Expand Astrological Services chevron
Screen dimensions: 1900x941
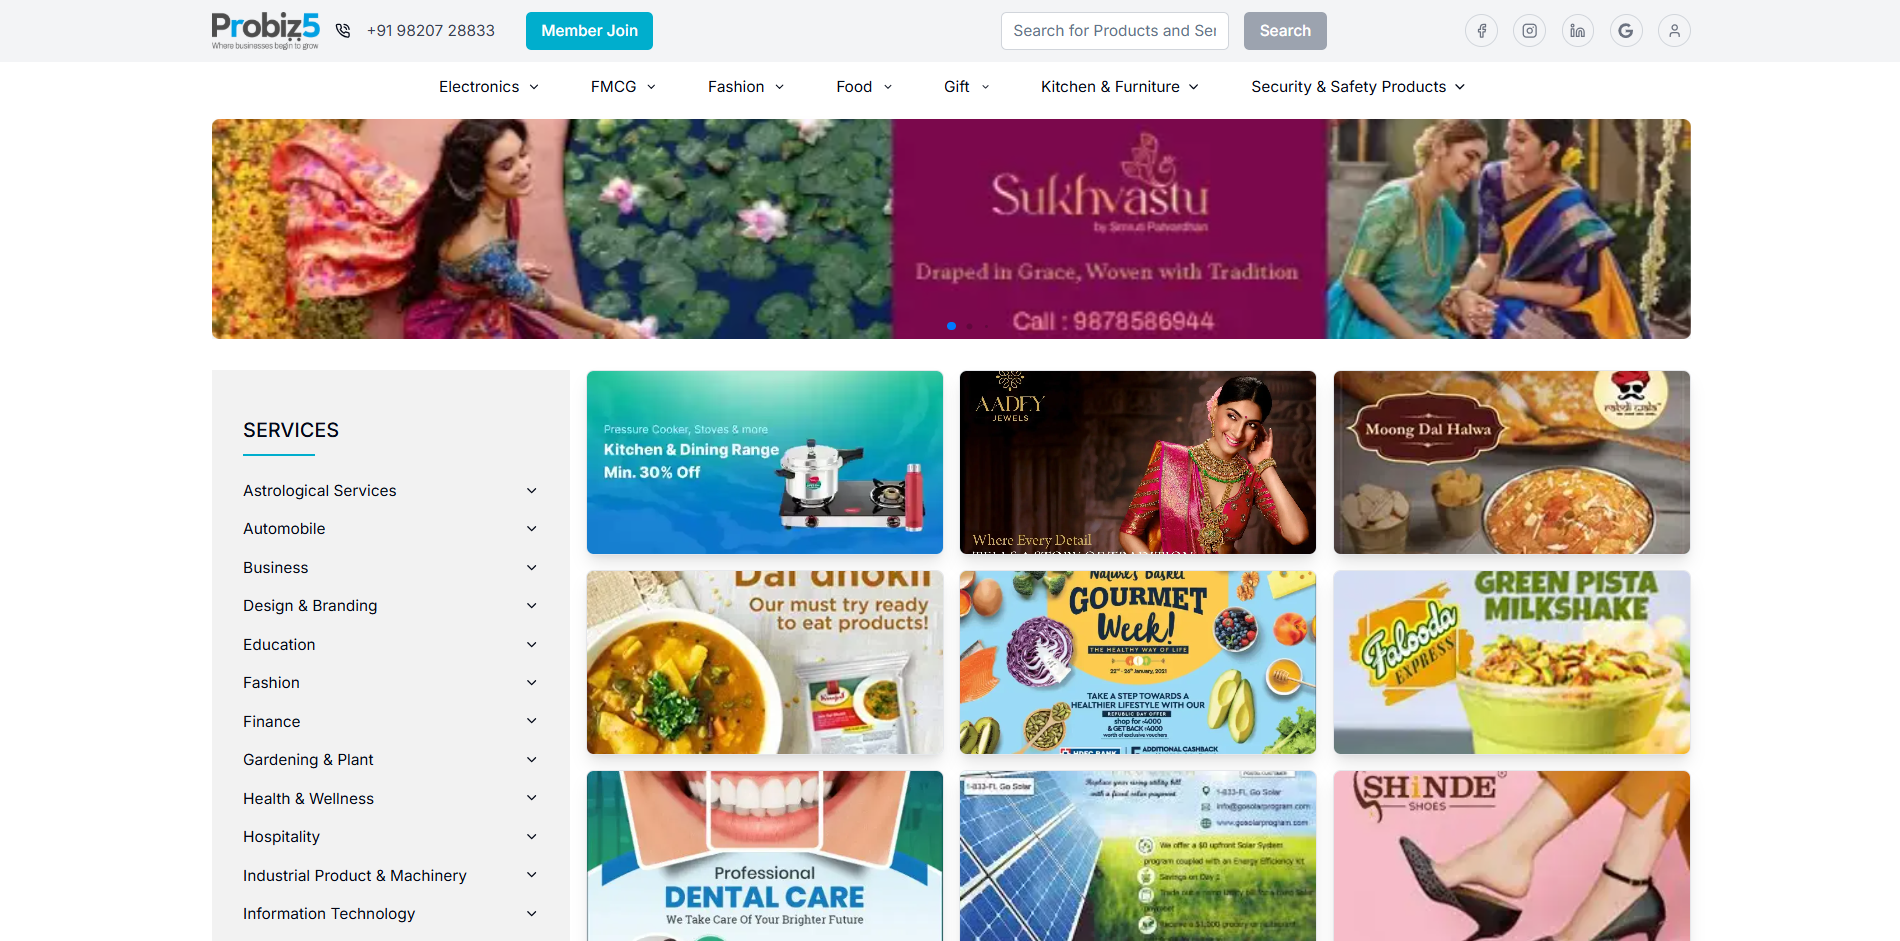pyautogui.click(x=532, y=491)
